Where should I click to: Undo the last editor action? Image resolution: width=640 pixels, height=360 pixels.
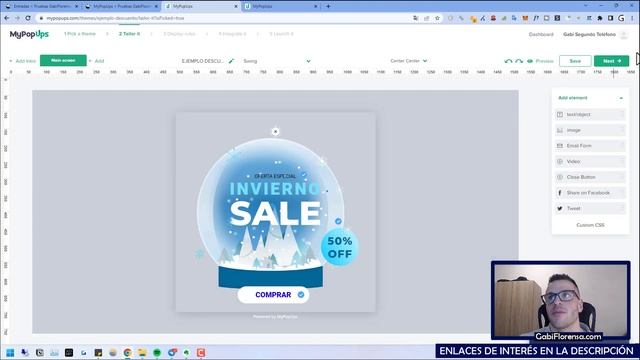(x=508, y=61)
